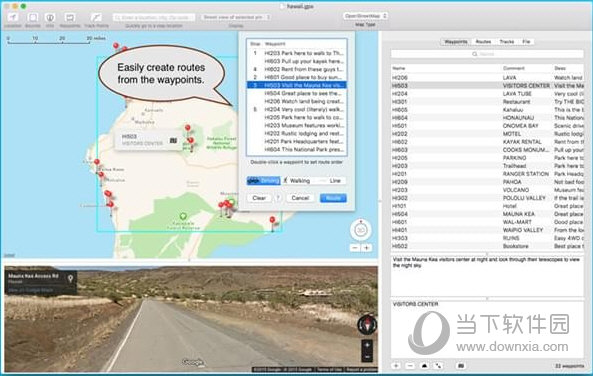Image resolution: width=593 pixels, height=376 pixels.
Task: Click the waypoint list search field
Action: pyautogui.click(x=487, y=54)
